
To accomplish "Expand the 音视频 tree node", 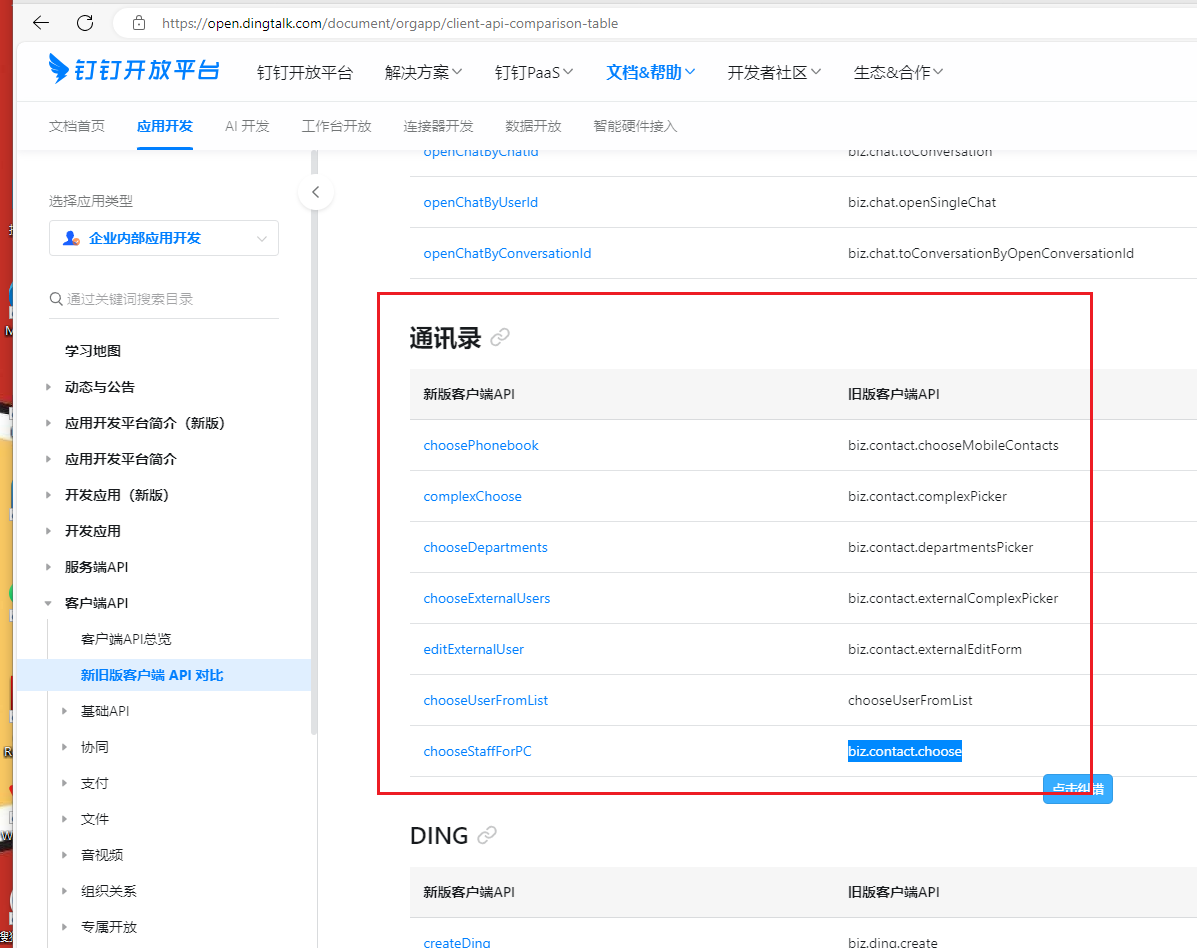I will pos(64,854).
